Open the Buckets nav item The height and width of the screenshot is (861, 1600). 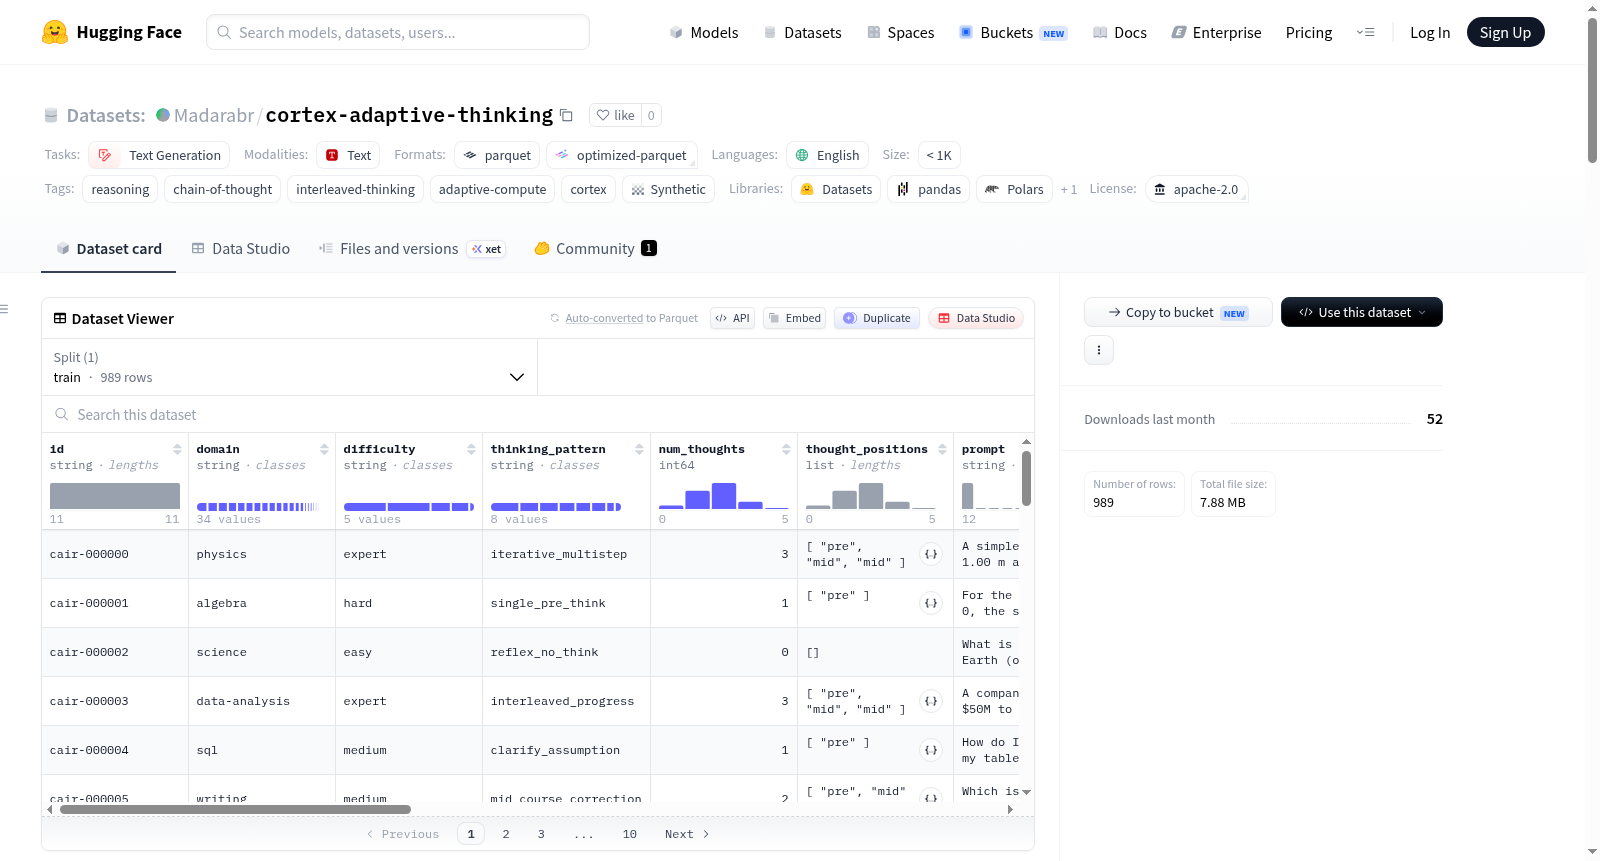point(1013,32)
